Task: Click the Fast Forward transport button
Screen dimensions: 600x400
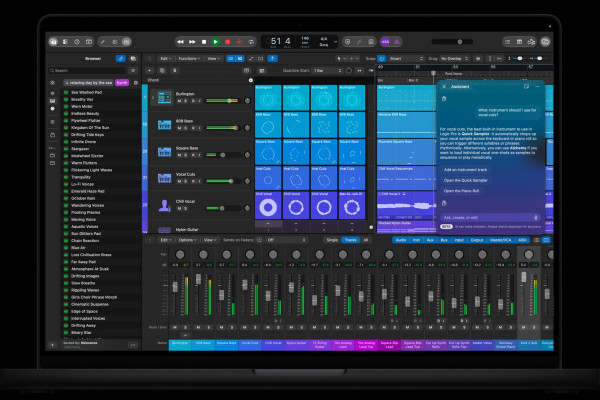Action: pos(192,42)
